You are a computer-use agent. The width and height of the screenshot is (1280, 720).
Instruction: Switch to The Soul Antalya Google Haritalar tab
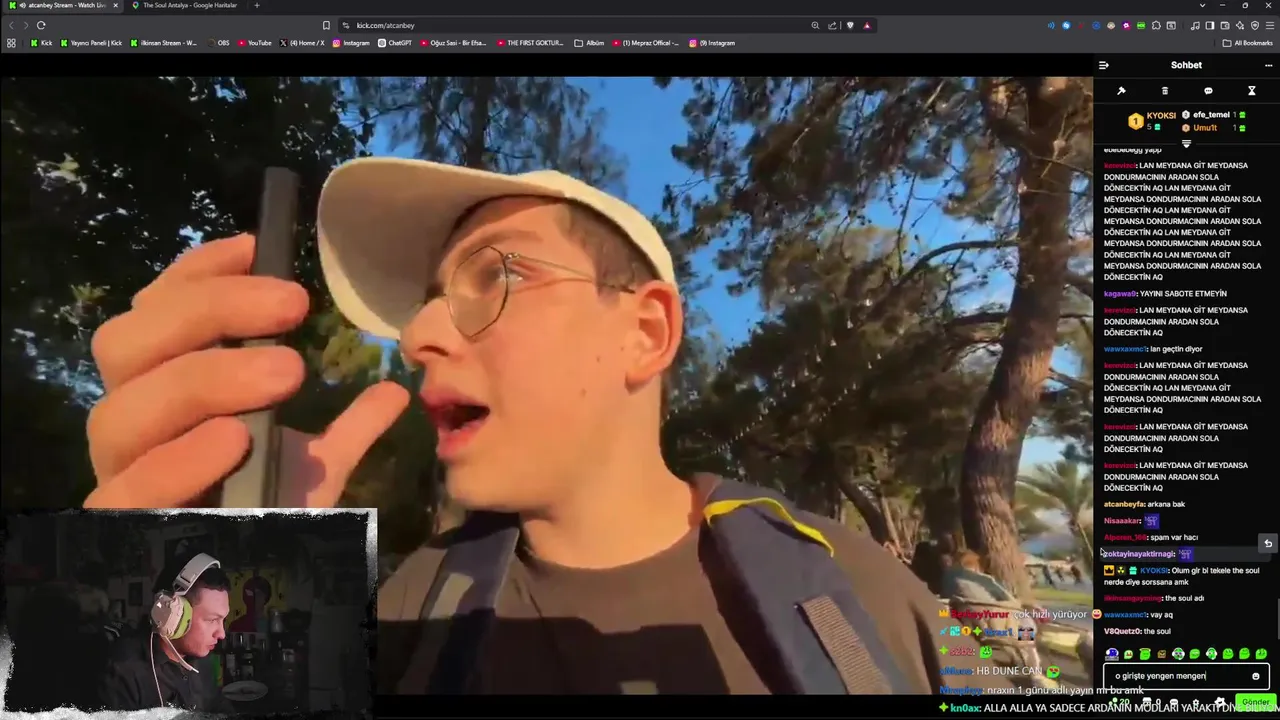[188, 5]
